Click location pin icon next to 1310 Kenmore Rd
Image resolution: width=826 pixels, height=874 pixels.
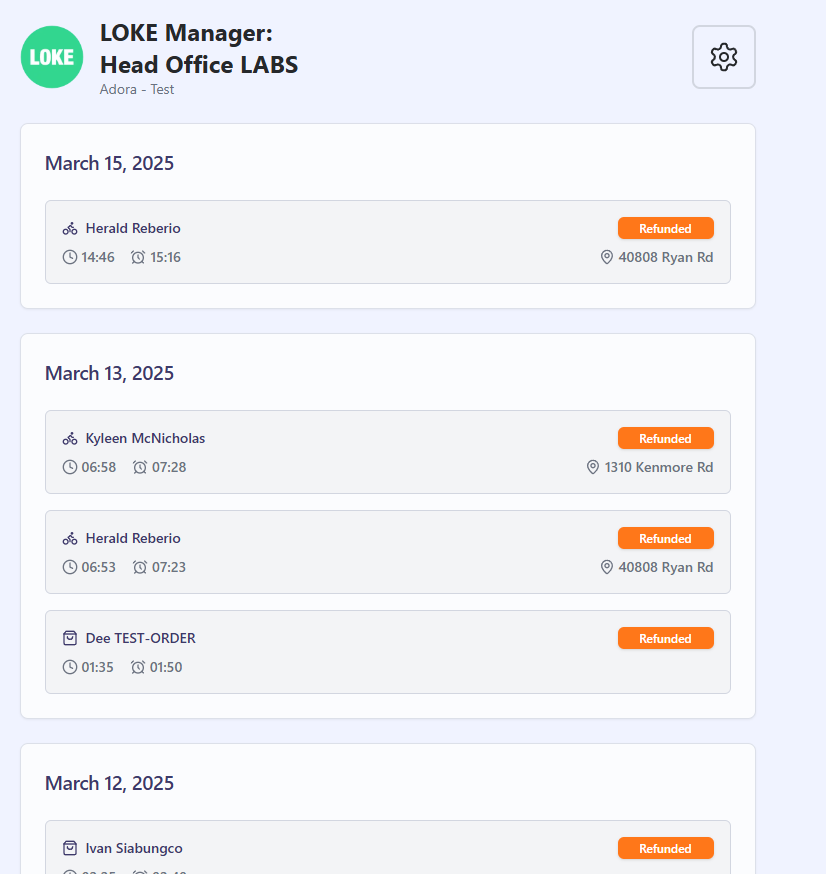tap(592, 467)
